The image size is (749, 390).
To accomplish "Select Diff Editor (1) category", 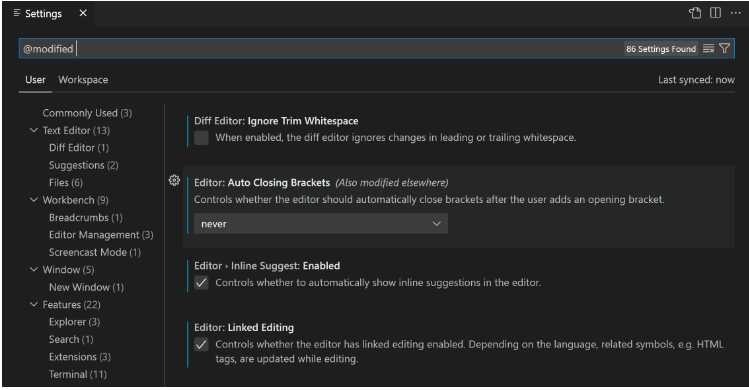I will point(79,148).
